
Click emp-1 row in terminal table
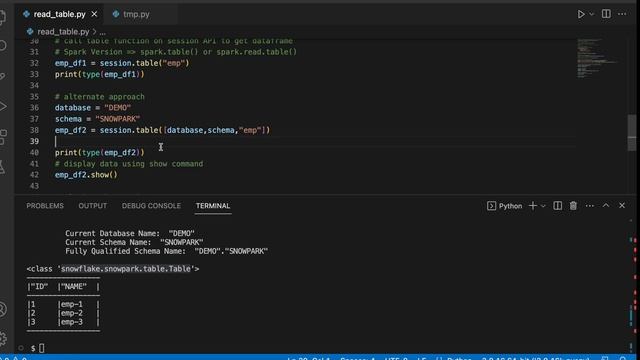63,304
